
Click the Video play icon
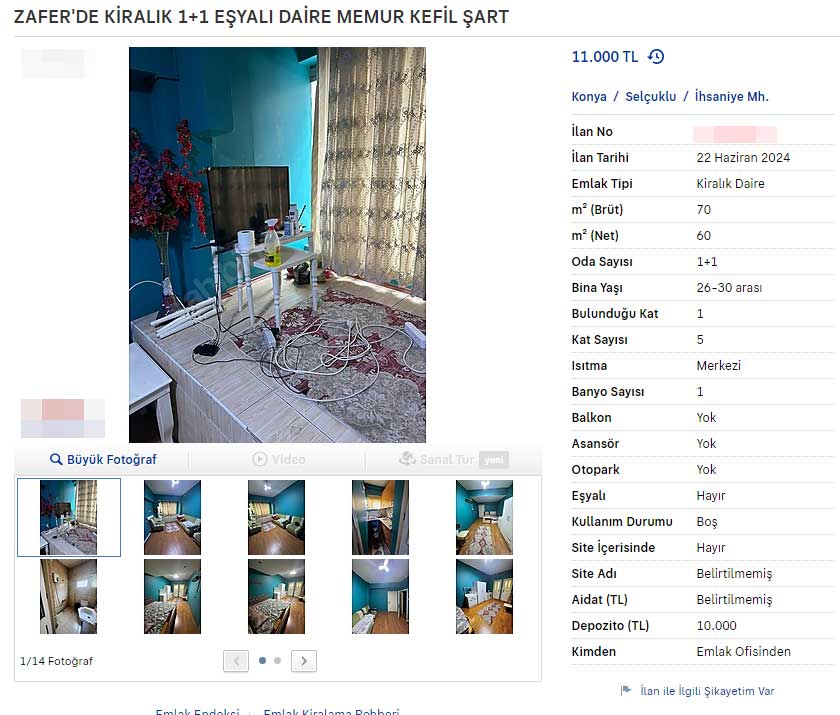click(260, 459)
